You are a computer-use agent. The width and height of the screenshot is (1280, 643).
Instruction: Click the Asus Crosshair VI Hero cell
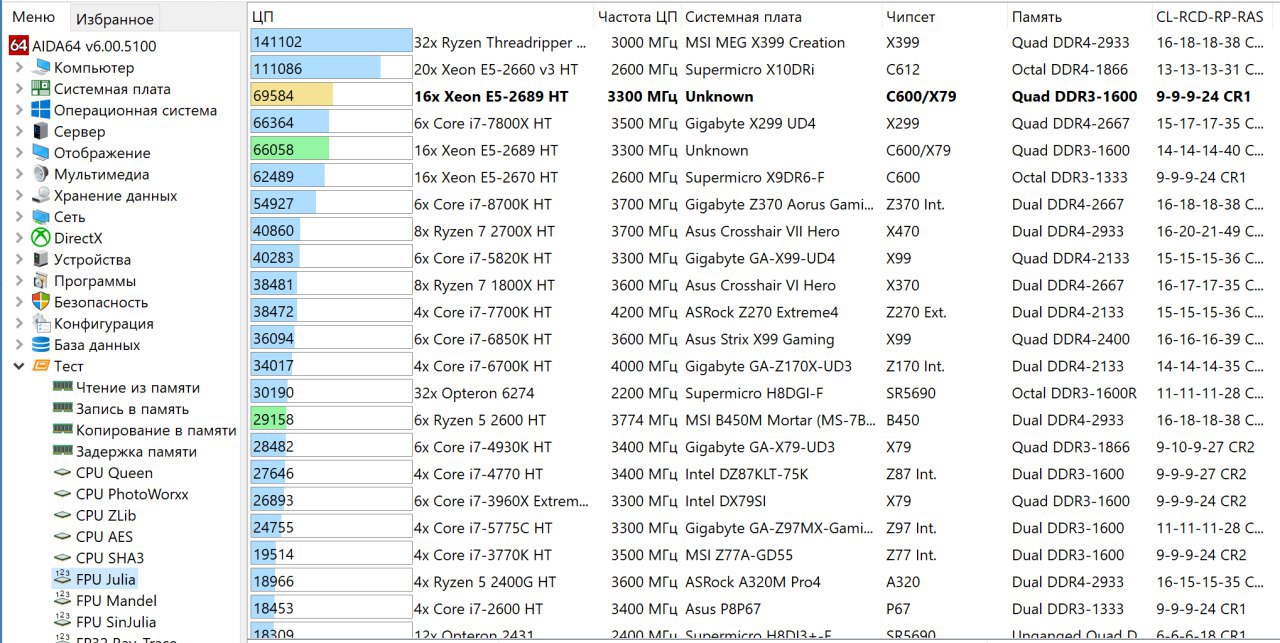(760, 286)
